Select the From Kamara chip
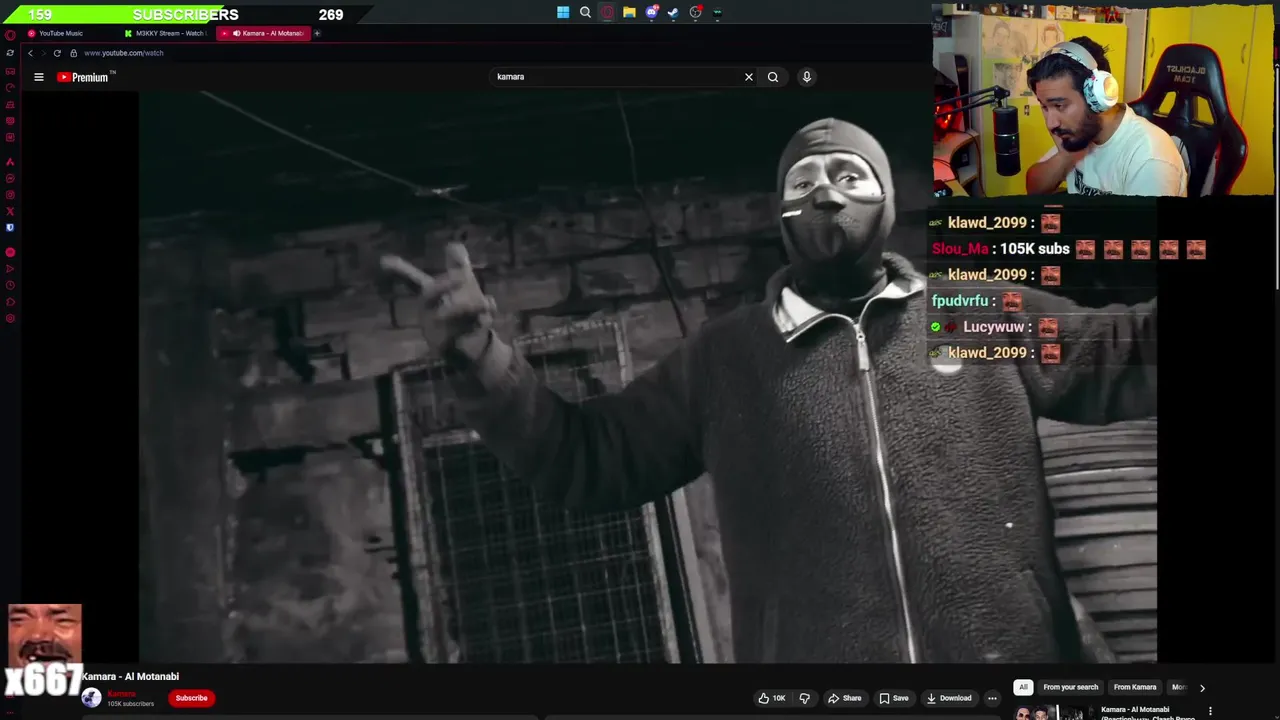This screenshot has width=1280, height=720. coord(1135,687)
